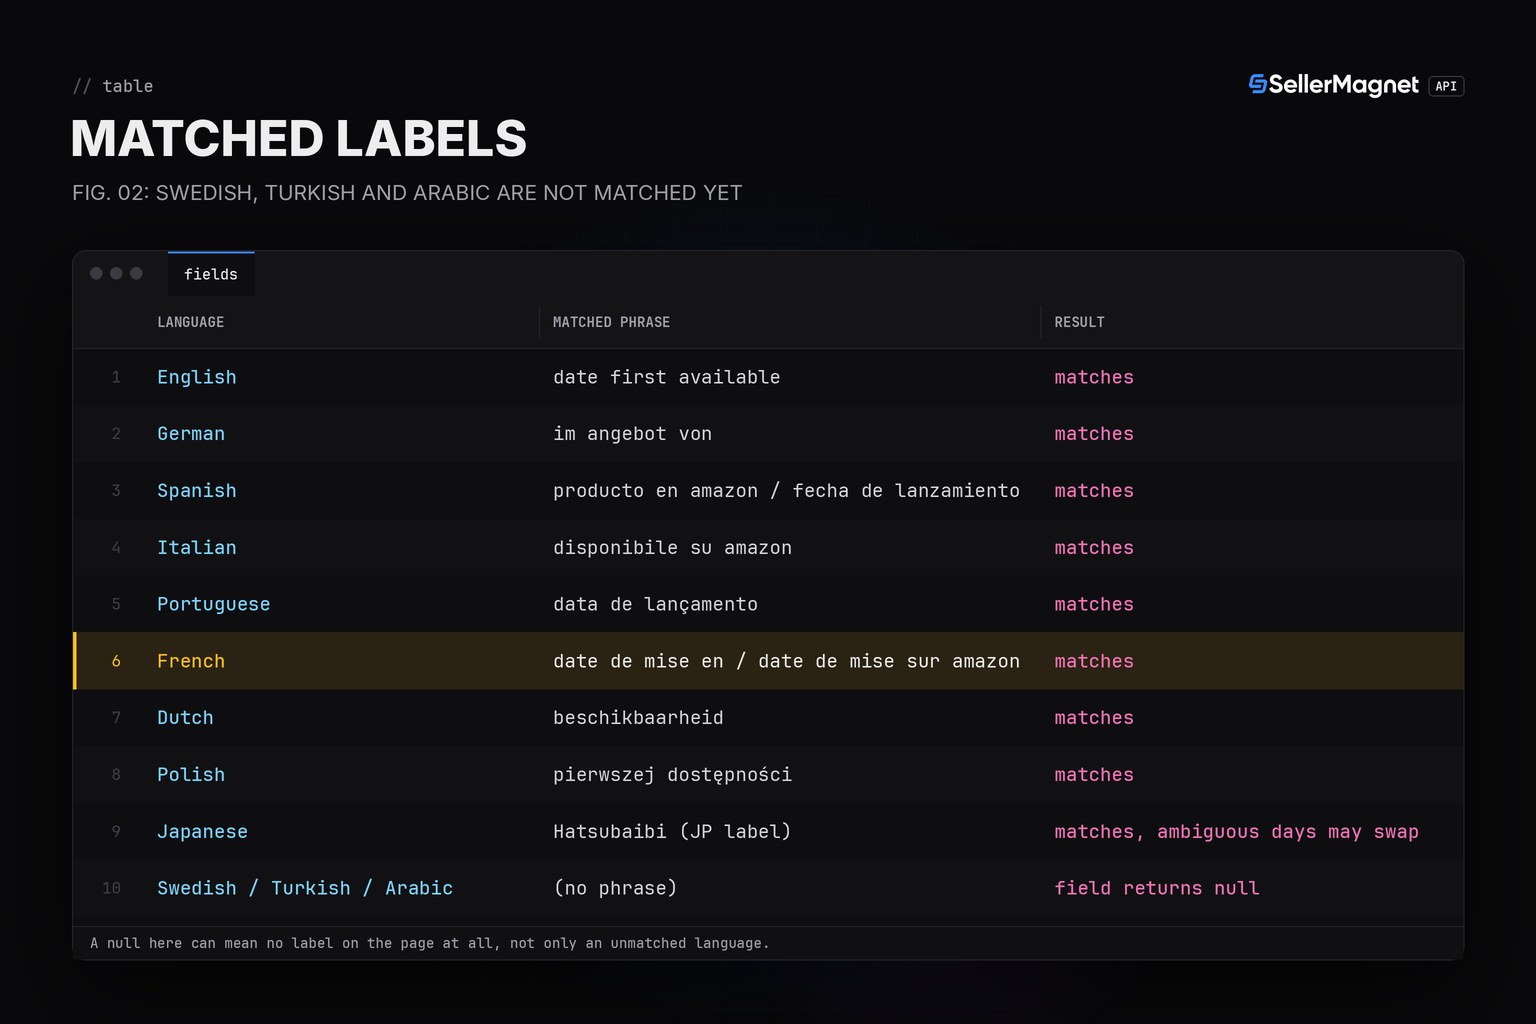Screen dimensions: 1536x1024
Task: Click the MATCHED PHRASE column header
Action: click(612, 322)
